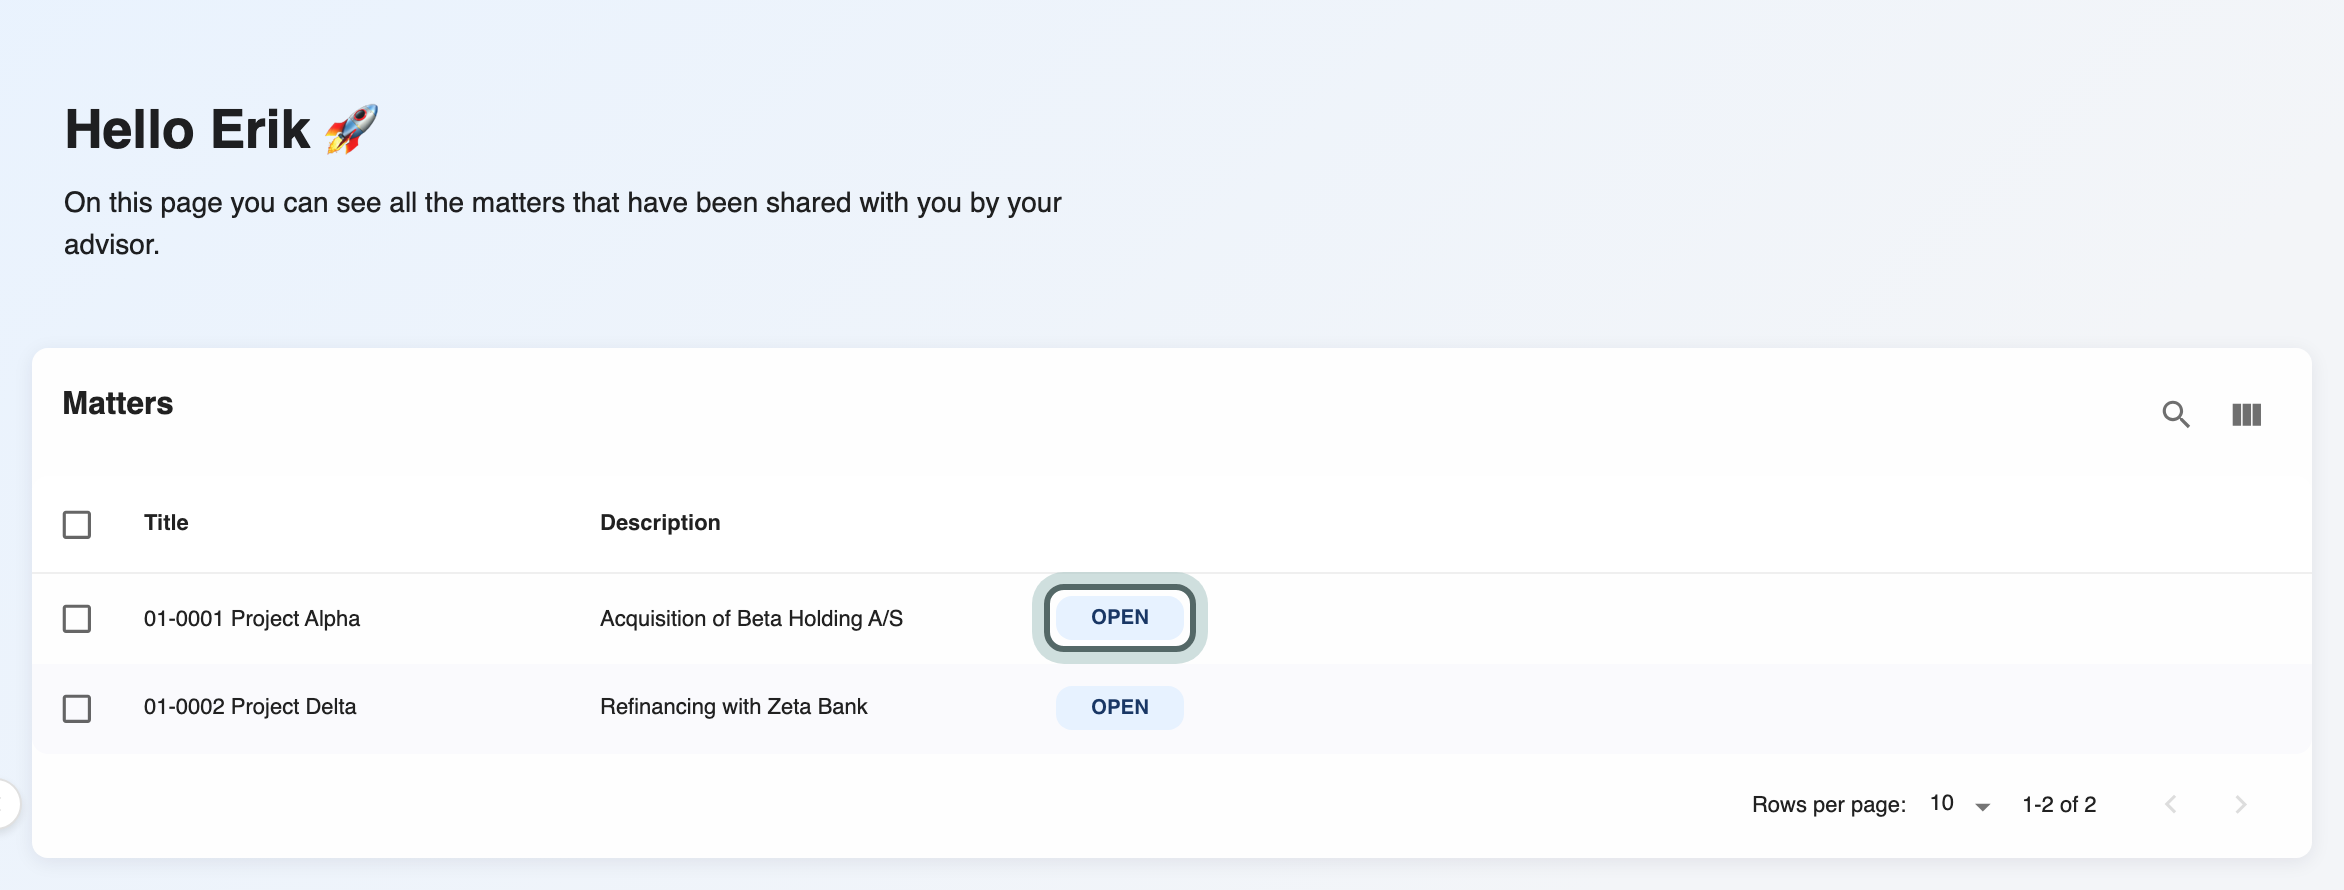Expand the rows per page dropdown
Screen dimensions: 2344x890
point(1960,804)
